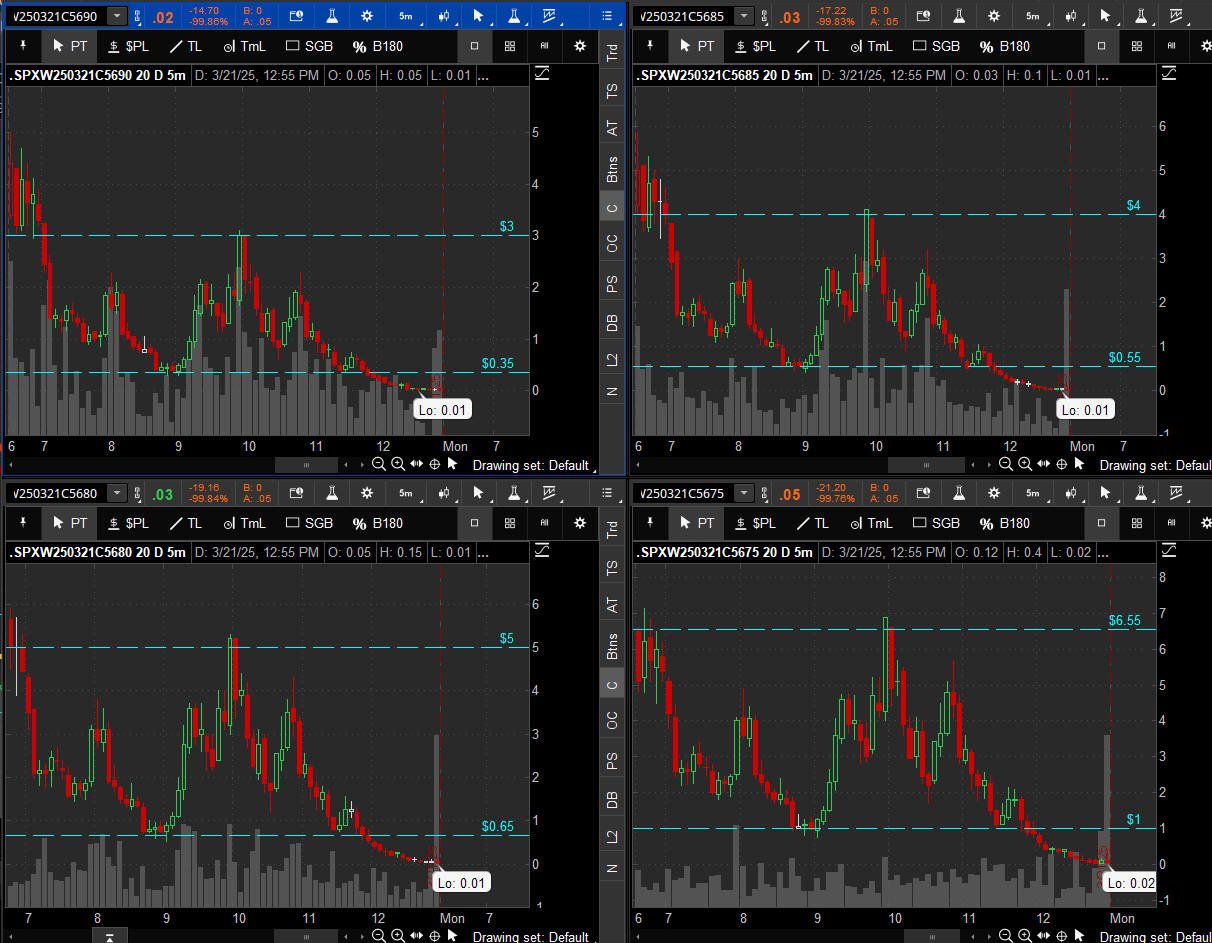Click horizontal scrollbar thumb under top-left chart
Screen dimensions: 1212x943
tap(306, 464)
